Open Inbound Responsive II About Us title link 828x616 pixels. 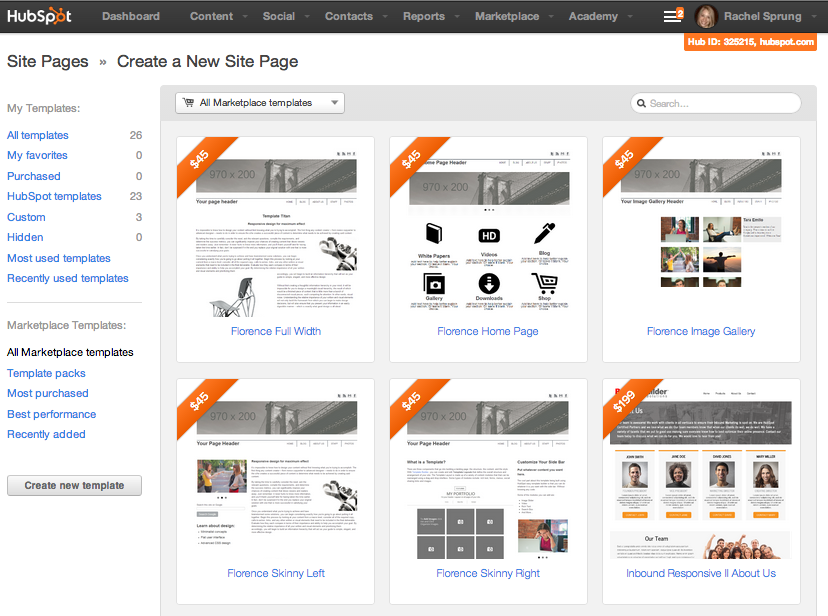701,573
